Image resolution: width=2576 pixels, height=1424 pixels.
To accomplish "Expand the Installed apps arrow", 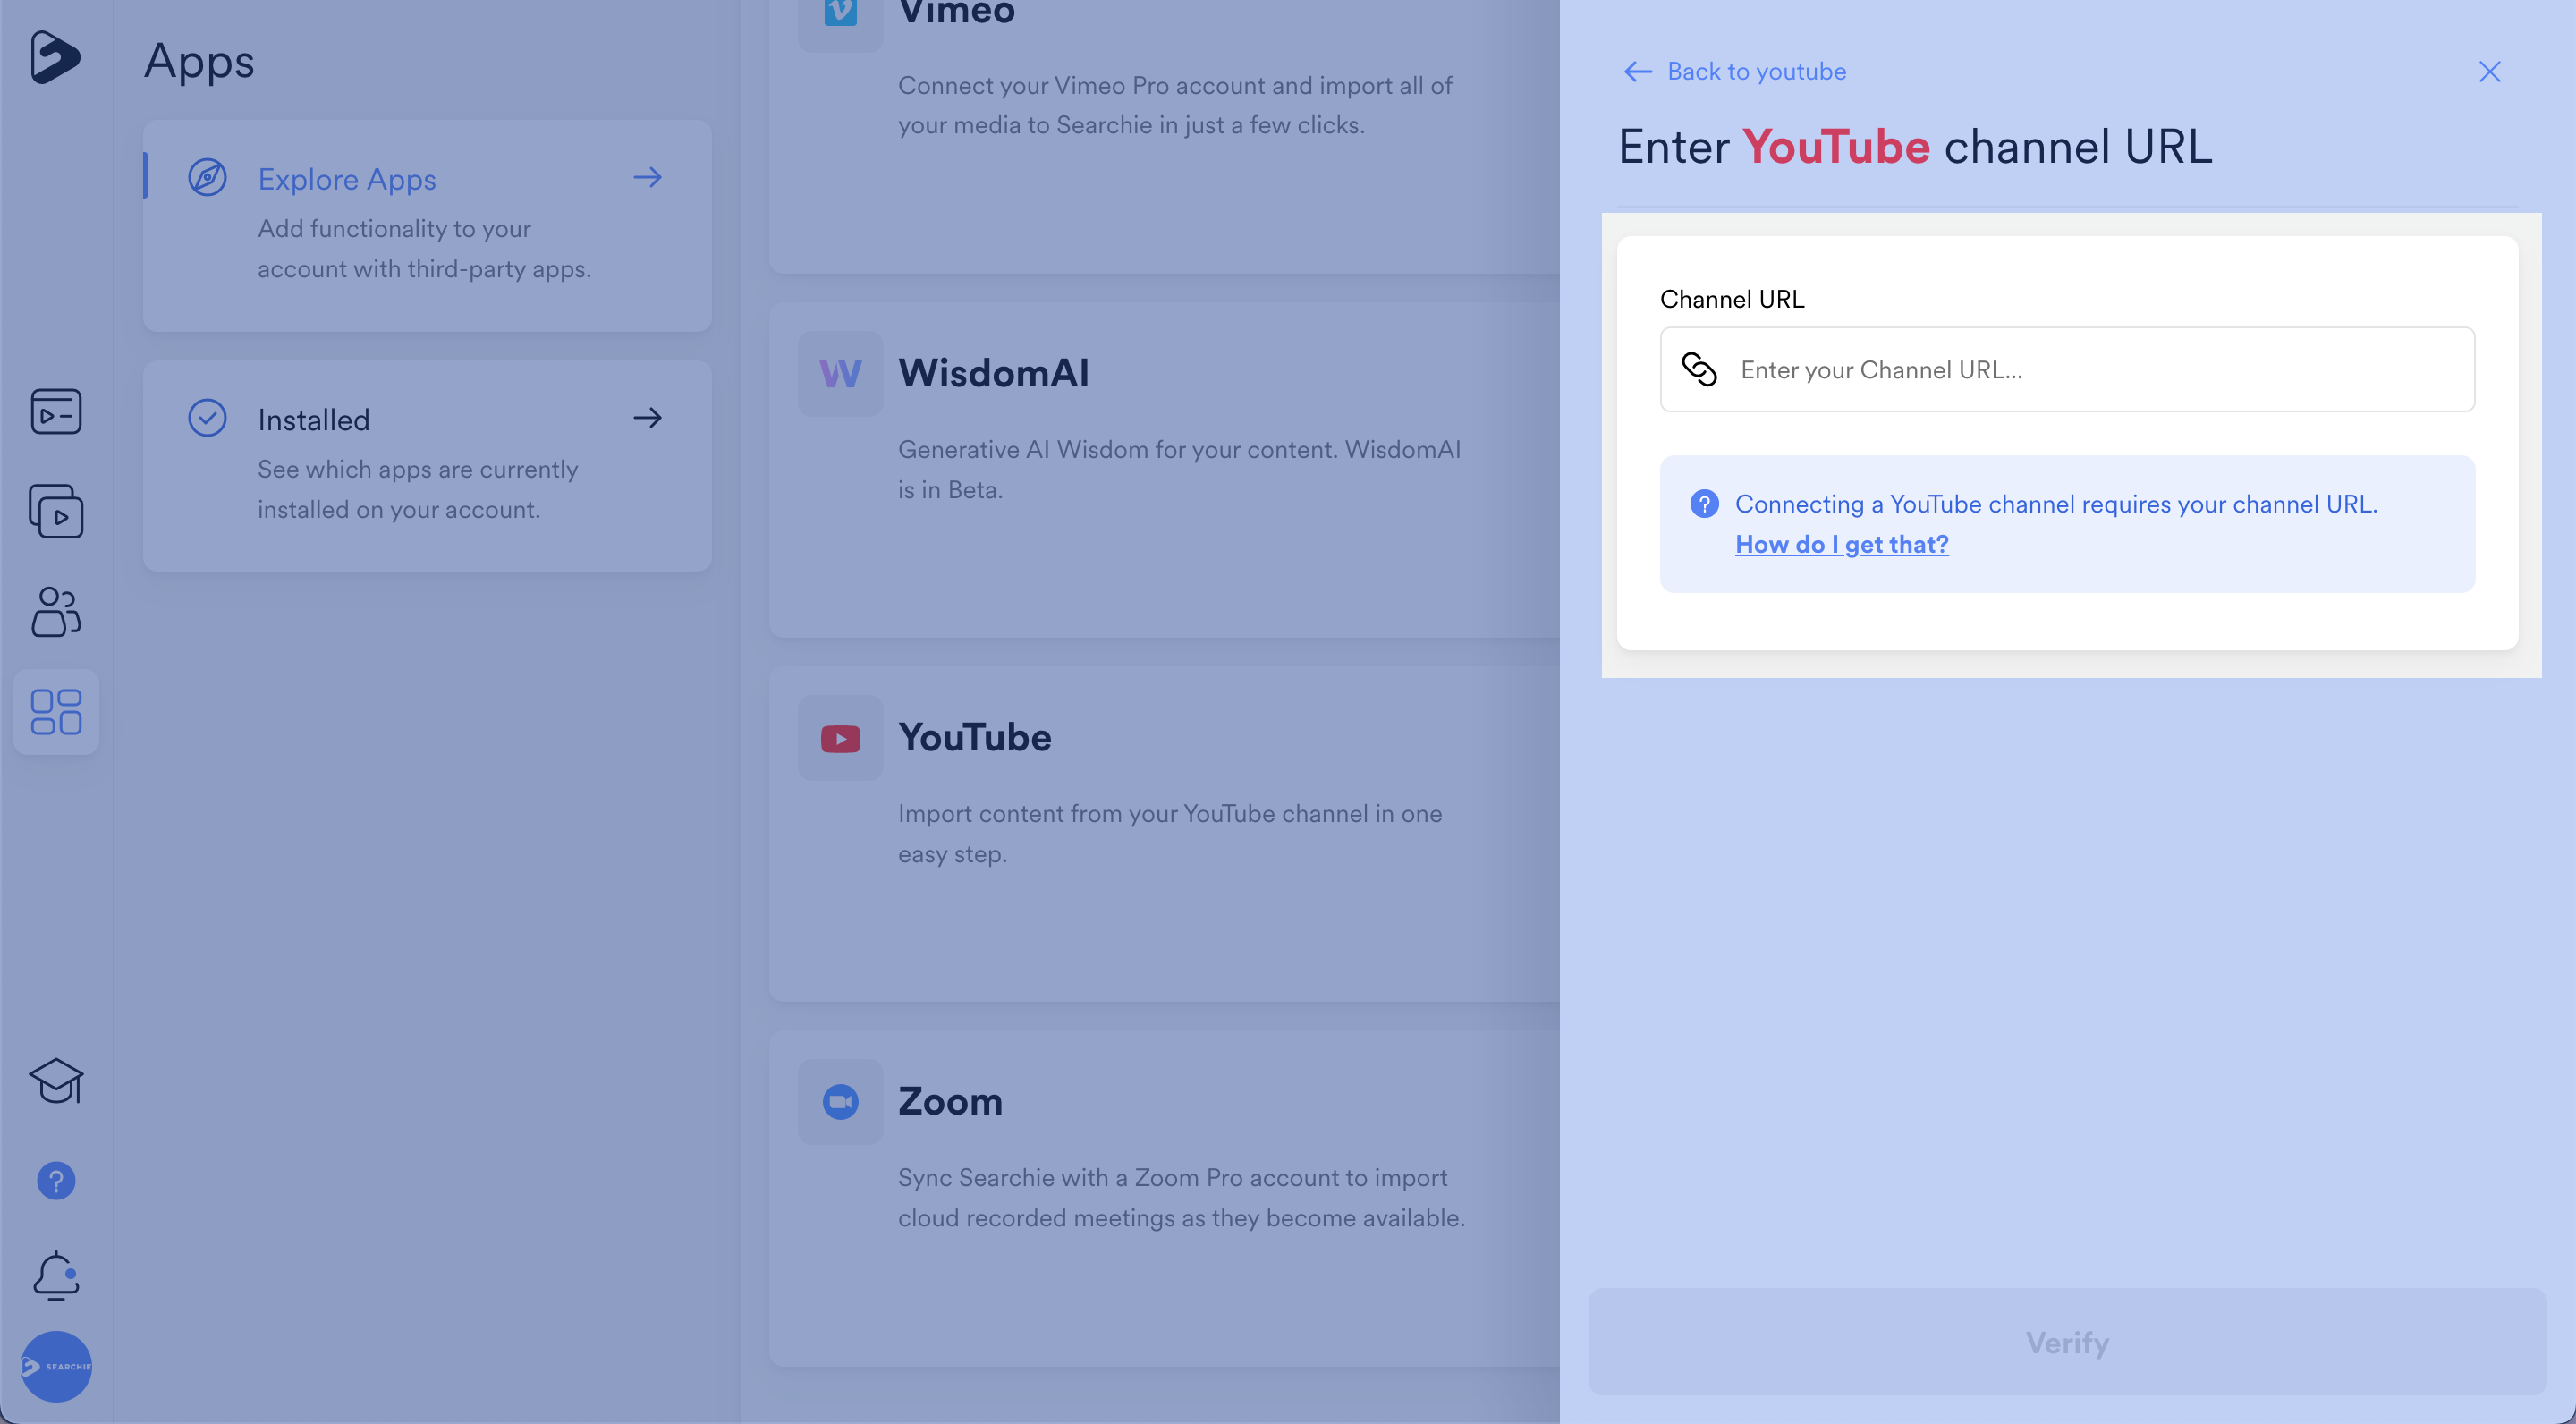I will point(648,418).
